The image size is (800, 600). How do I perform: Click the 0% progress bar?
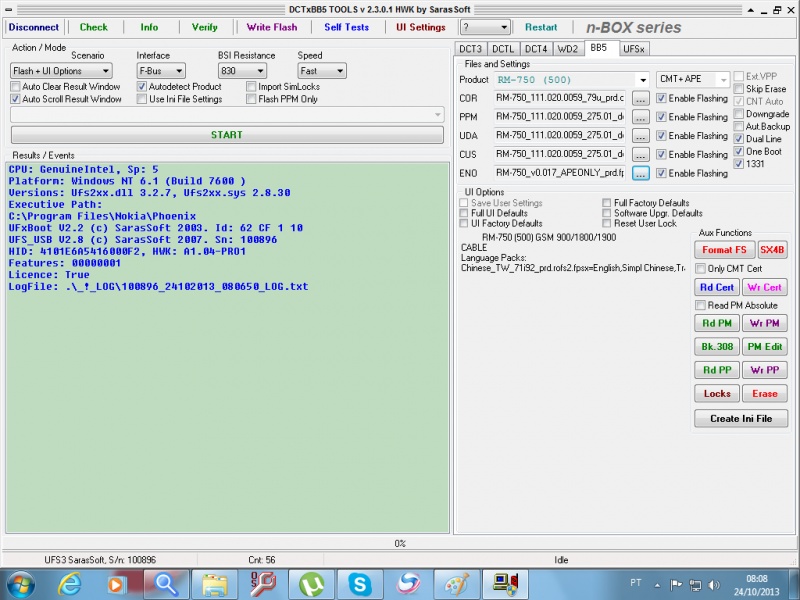400,543
